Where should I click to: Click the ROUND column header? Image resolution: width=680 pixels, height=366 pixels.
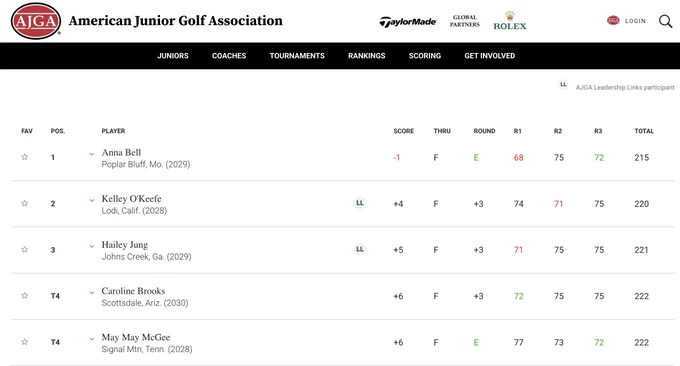click(484, 131)
